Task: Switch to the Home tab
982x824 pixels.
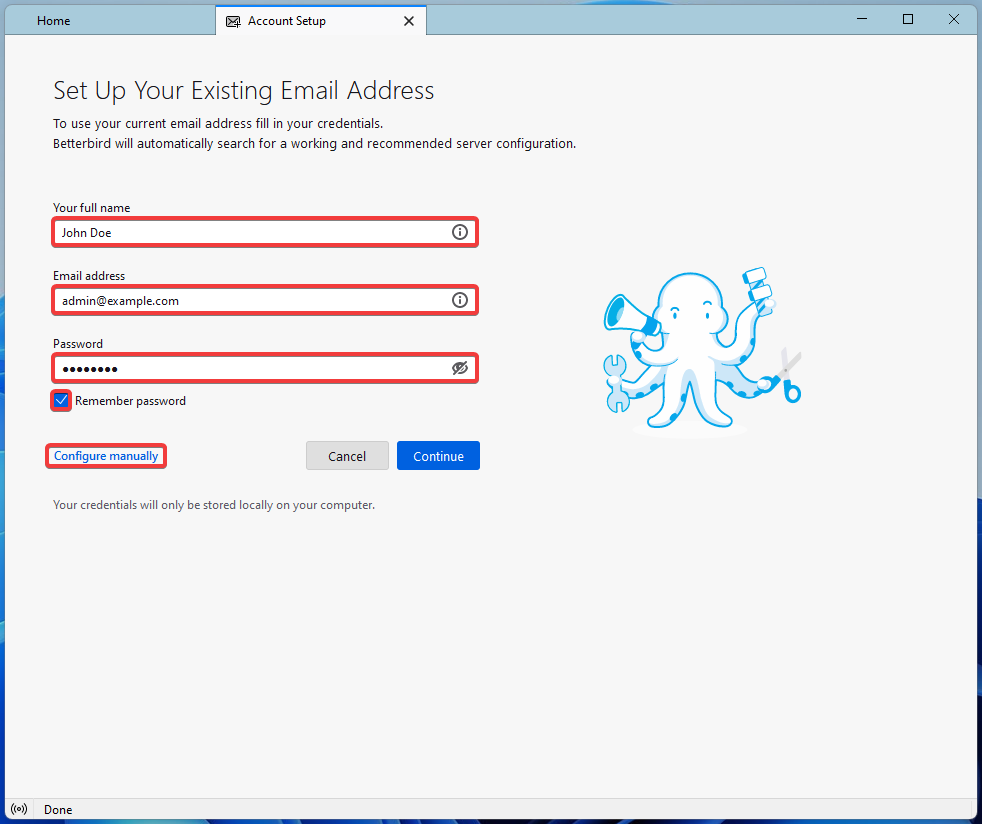Action: (54, 21)
